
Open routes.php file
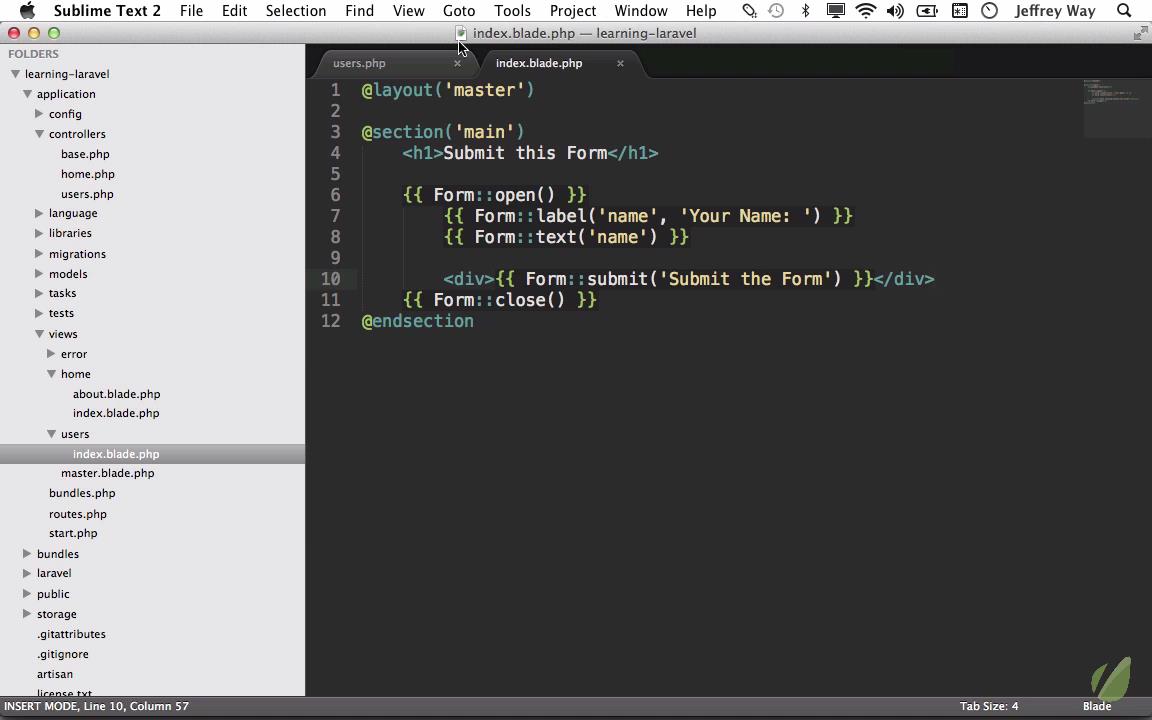(77, 514)
